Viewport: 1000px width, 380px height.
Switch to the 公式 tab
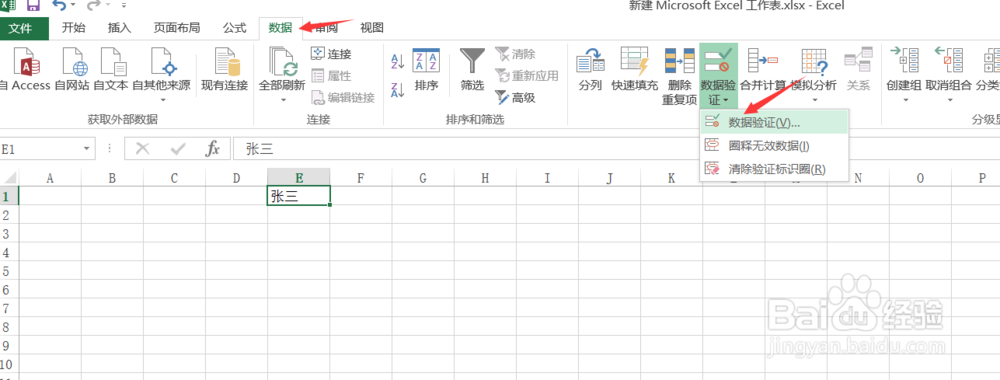pyautogui.click(x=234, y=28)
